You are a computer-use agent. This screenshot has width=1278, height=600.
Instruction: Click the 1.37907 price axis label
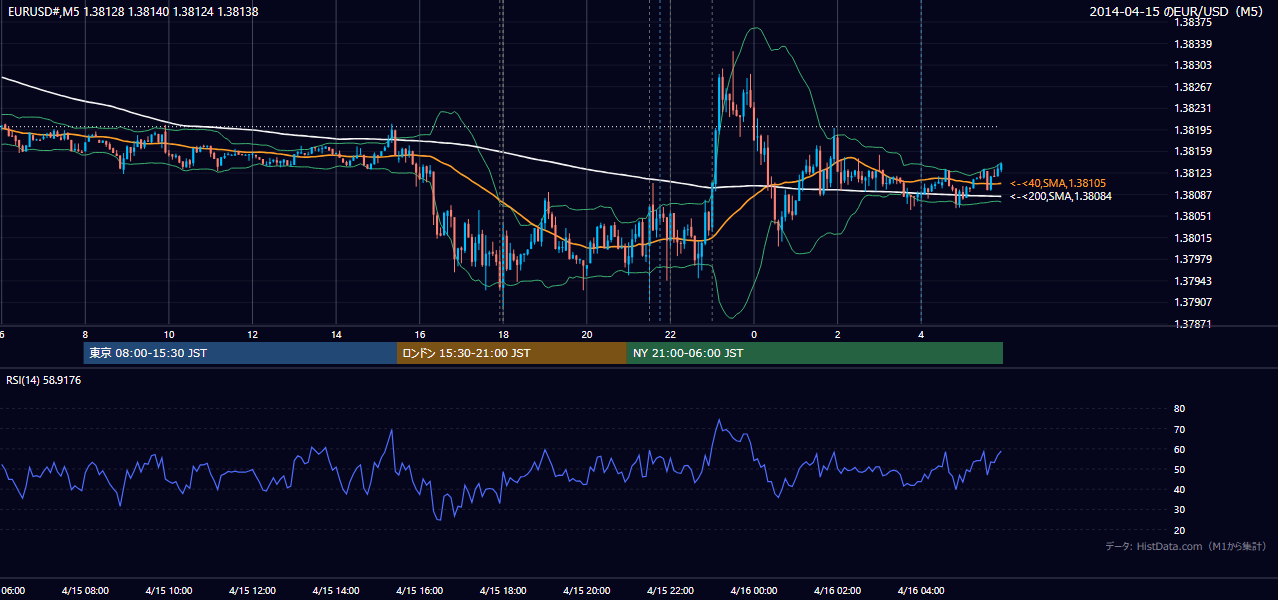point(1192,302)
